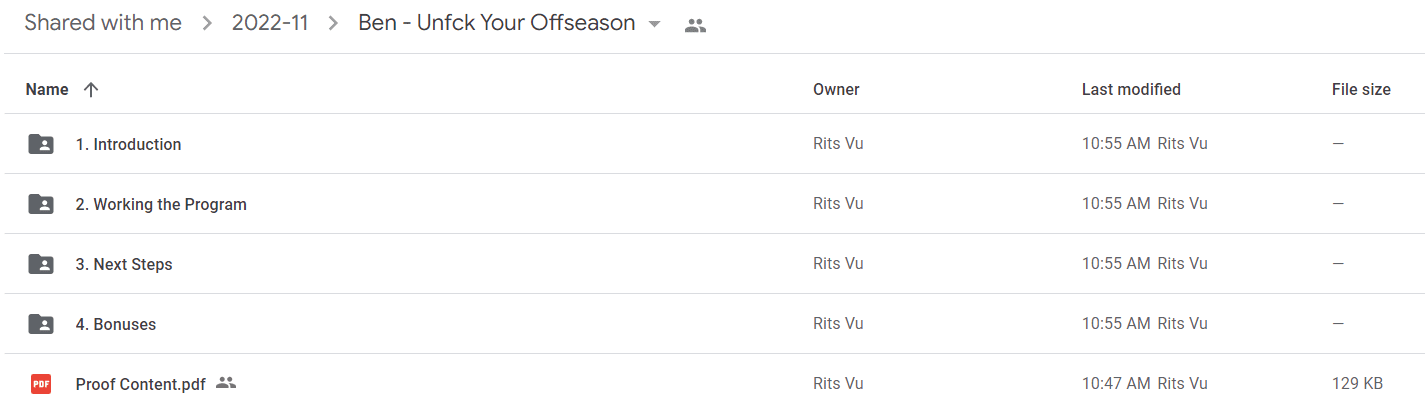Select the 2. Working the Program folder
Image resolution: width=1425 pixels, height=412 pixels.
click(x=712, y=204)
